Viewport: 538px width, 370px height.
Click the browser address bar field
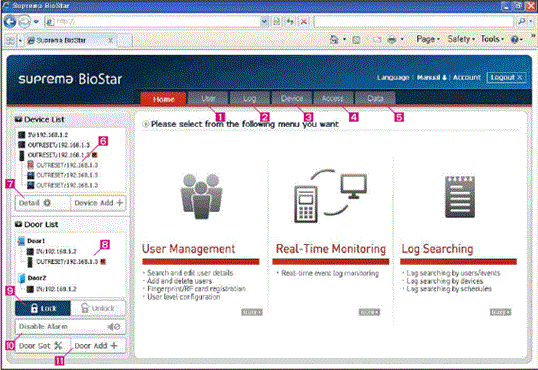(153, 22)
